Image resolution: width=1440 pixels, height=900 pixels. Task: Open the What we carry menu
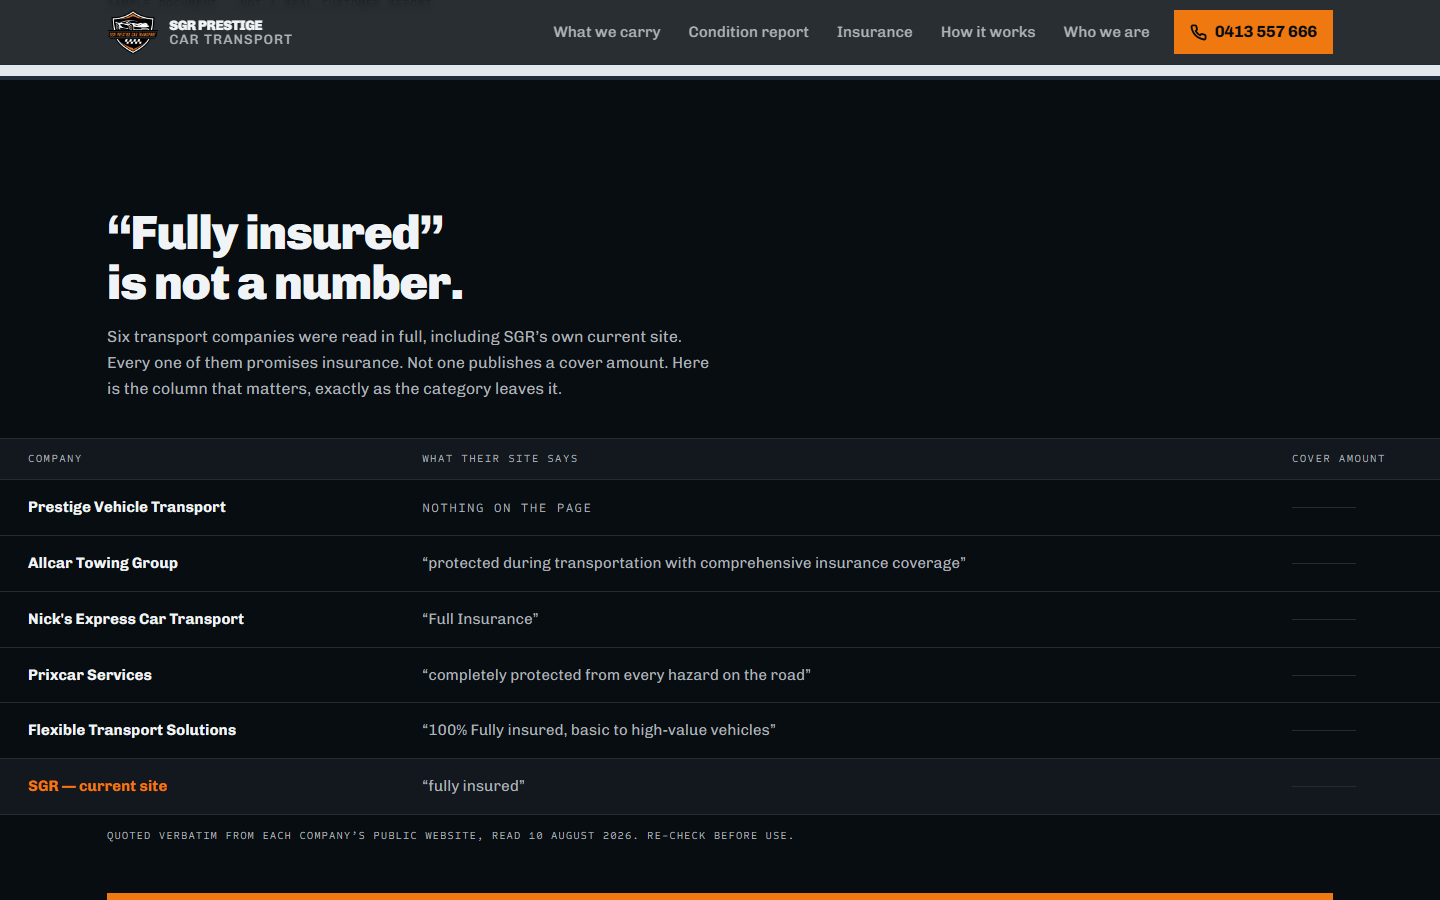tap(607, 32)
